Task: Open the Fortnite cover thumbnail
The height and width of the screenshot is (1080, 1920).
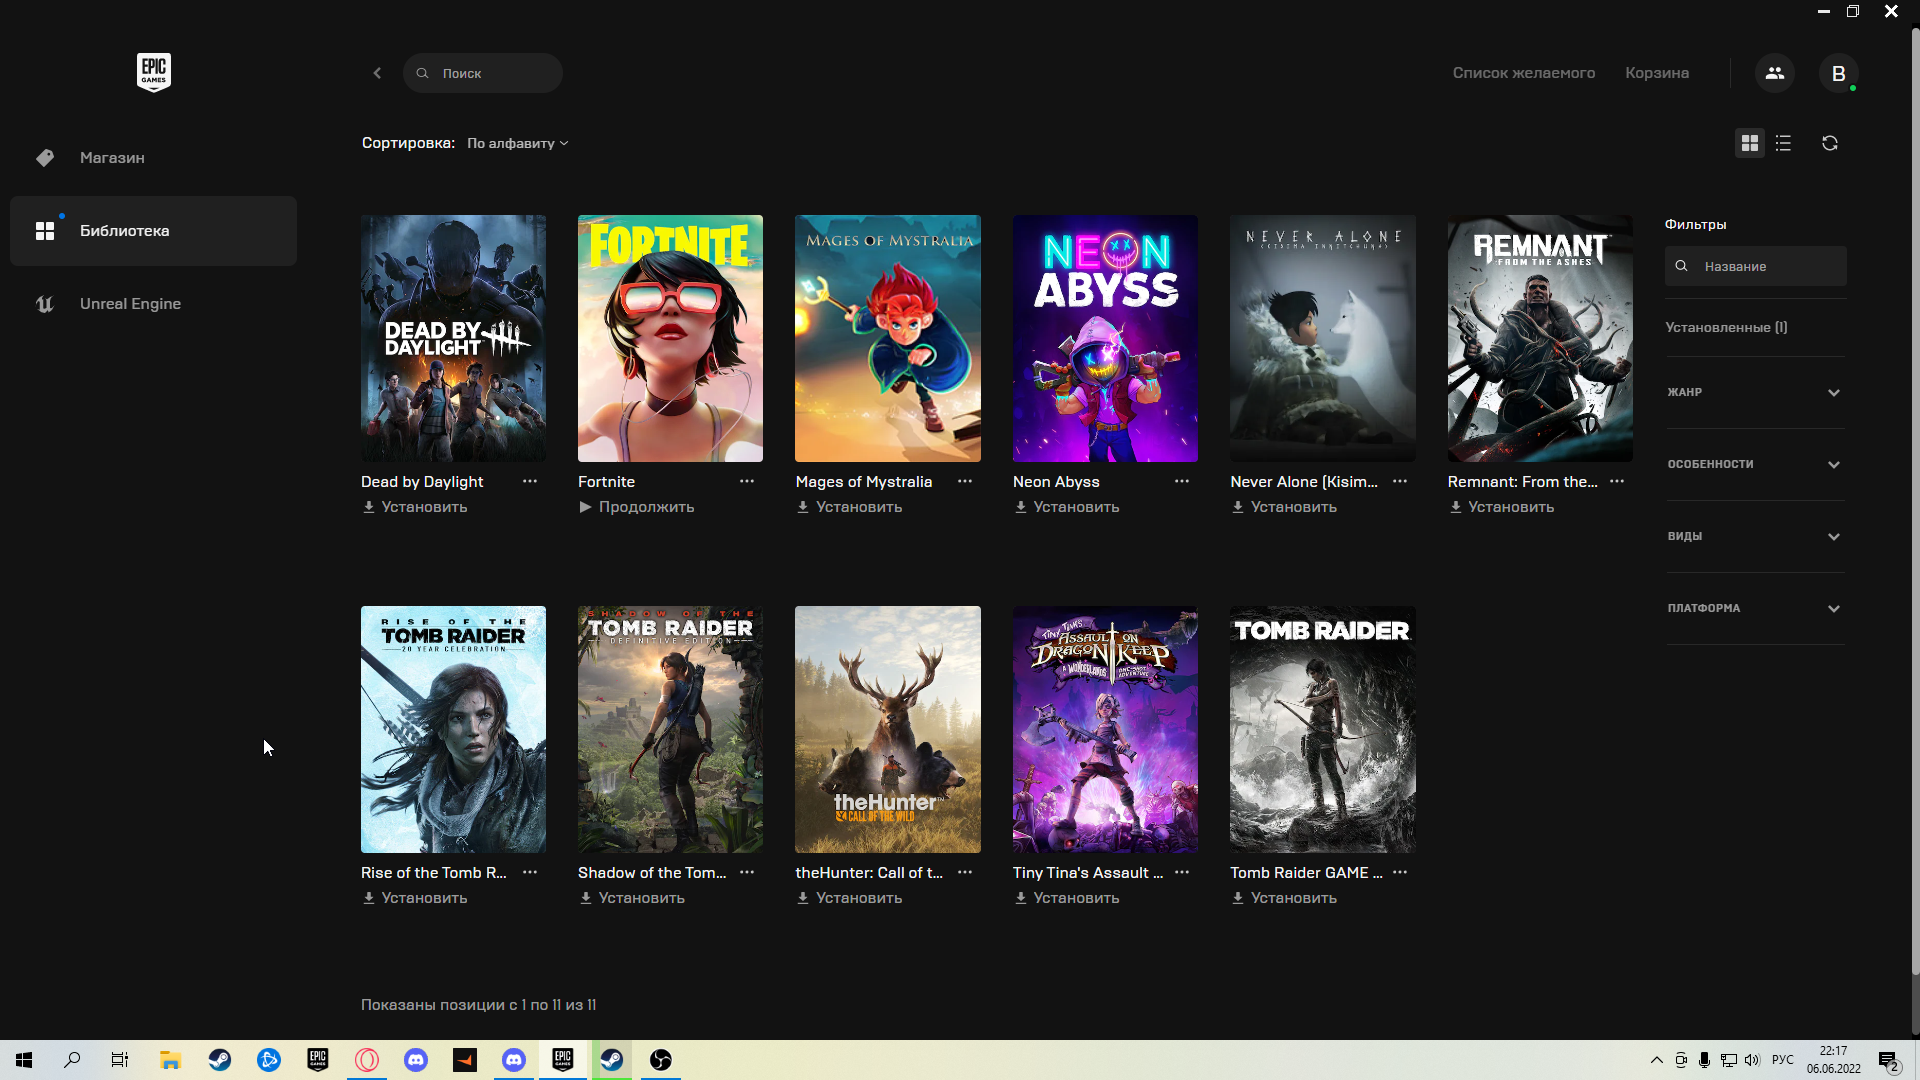Action: coord(670,338)
